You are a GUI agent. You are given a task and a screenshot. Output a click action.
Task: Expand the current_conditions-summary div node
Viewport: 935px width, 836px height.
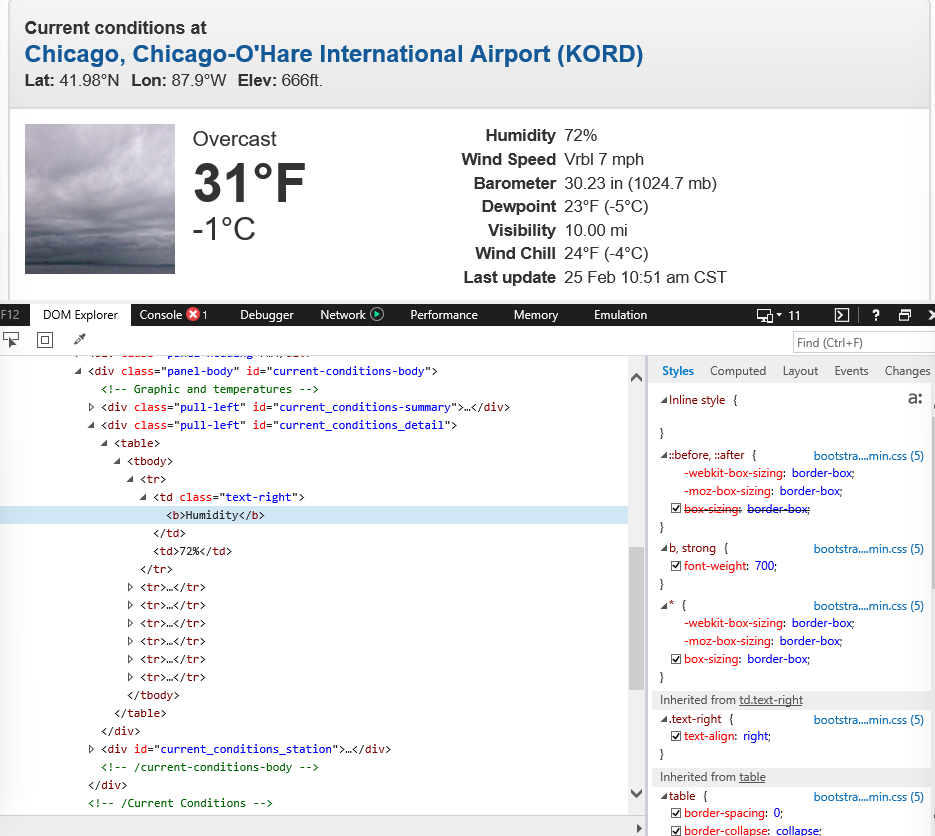point(91,407)
